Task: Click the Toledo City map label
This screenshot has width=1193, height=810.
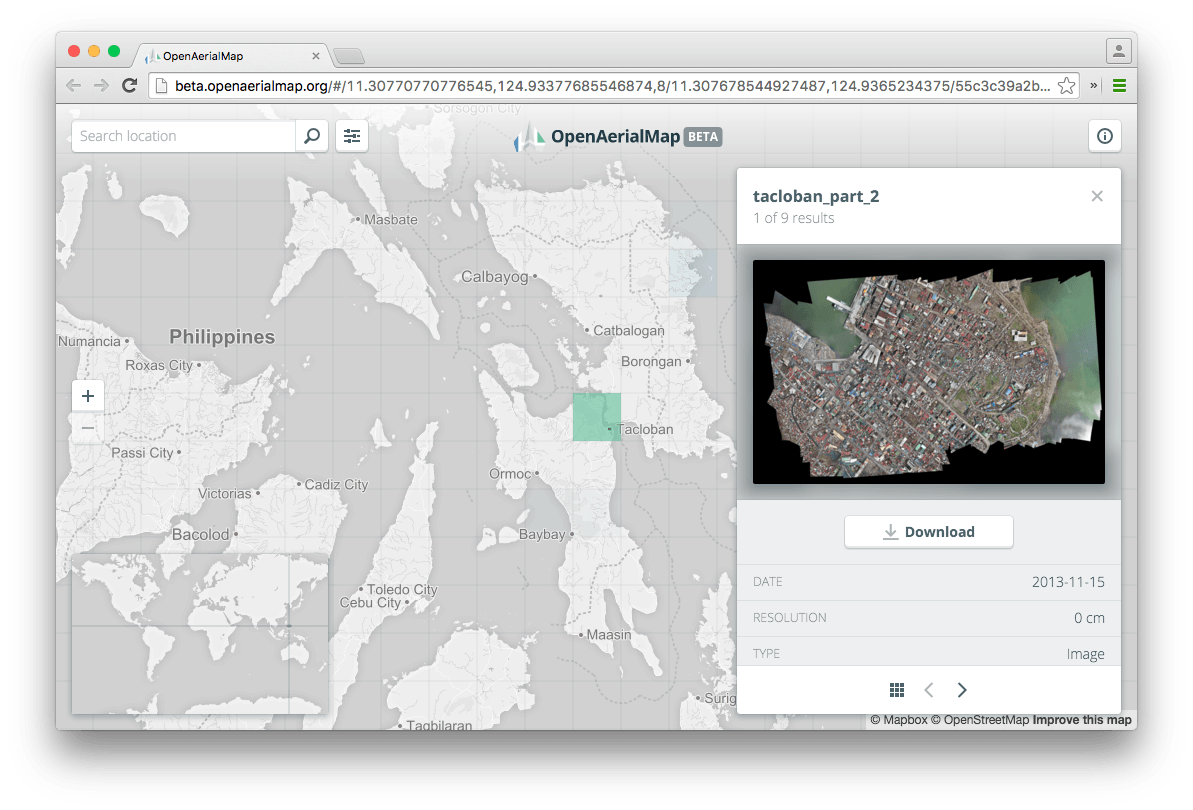Action: (x=402, y=589)
